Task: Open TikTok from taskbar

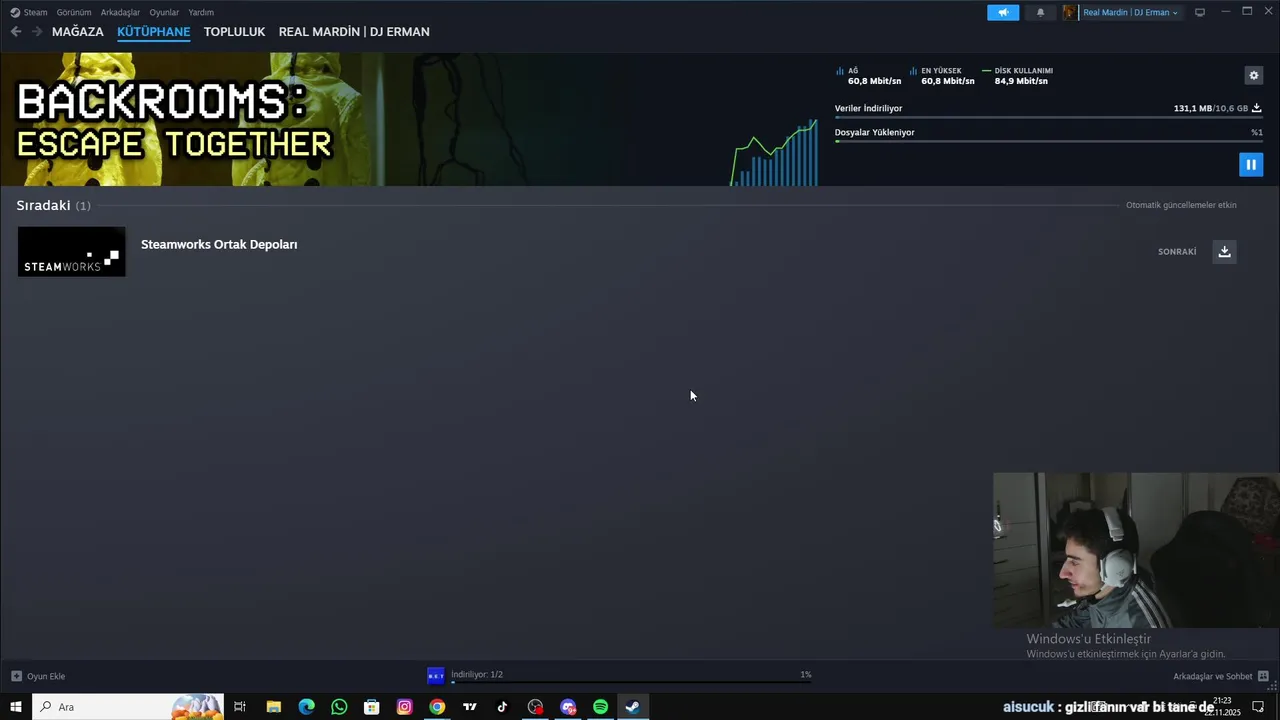Action: pyautogui.click(x=502, y=707)
